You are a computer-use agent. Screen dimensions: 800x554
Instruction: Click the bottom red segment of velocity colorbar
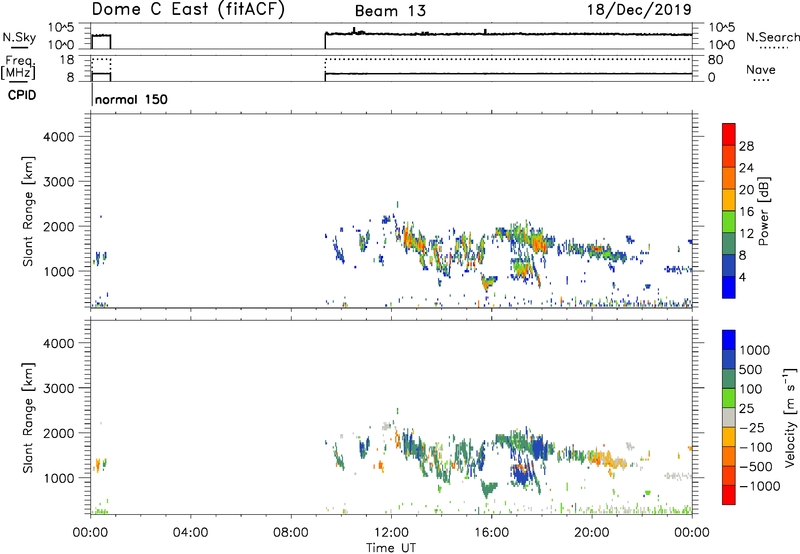729,495
